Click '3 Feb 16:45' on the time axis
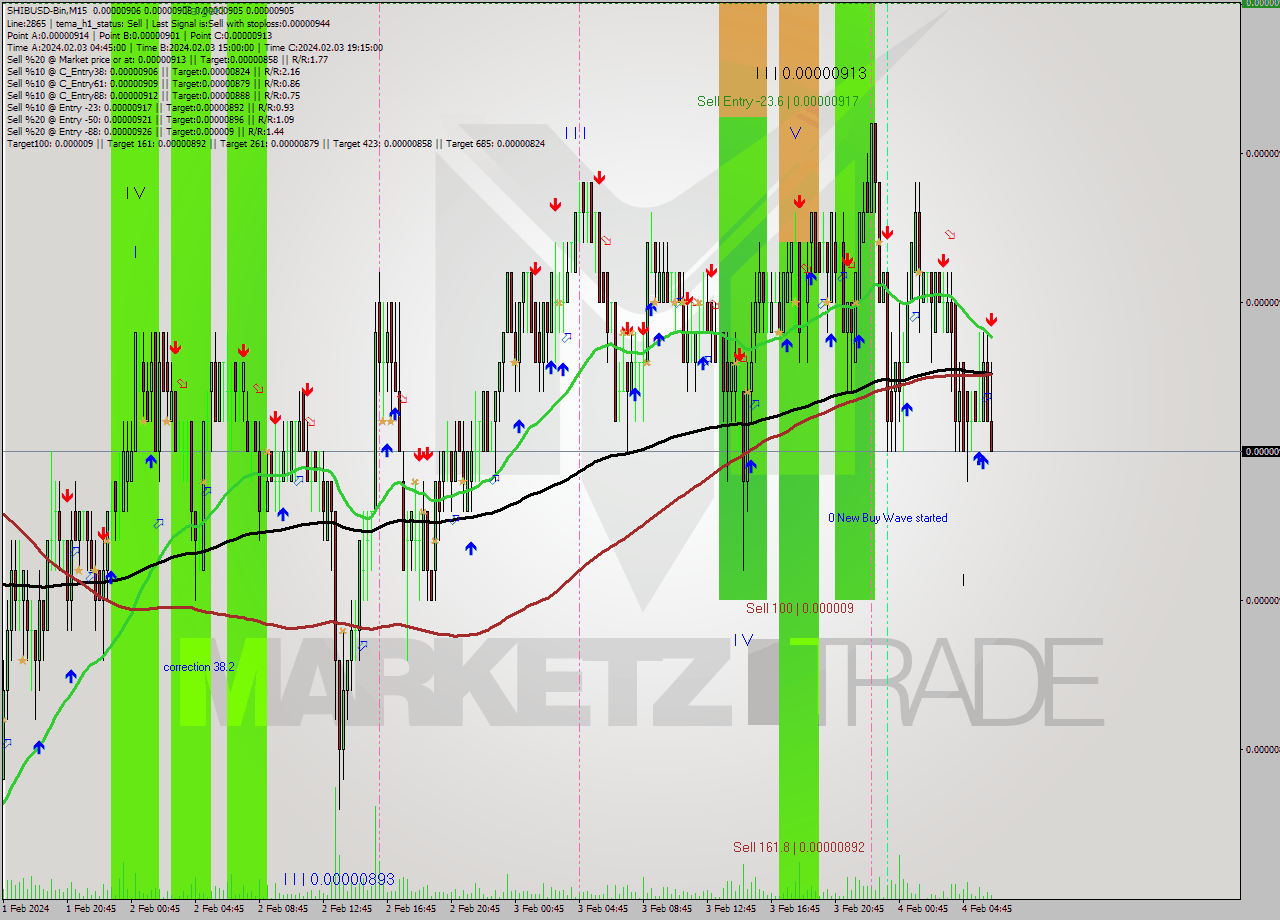 (795, 909)
